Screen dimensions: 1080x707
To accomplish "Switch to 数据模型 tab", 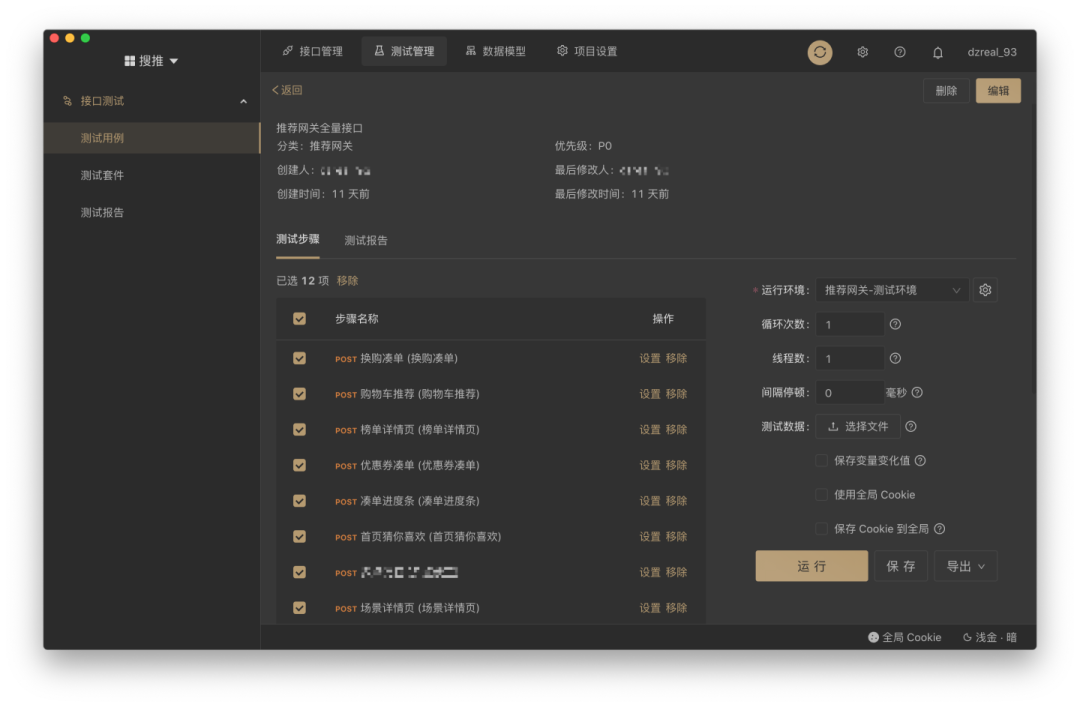I will tap(495, 52).
